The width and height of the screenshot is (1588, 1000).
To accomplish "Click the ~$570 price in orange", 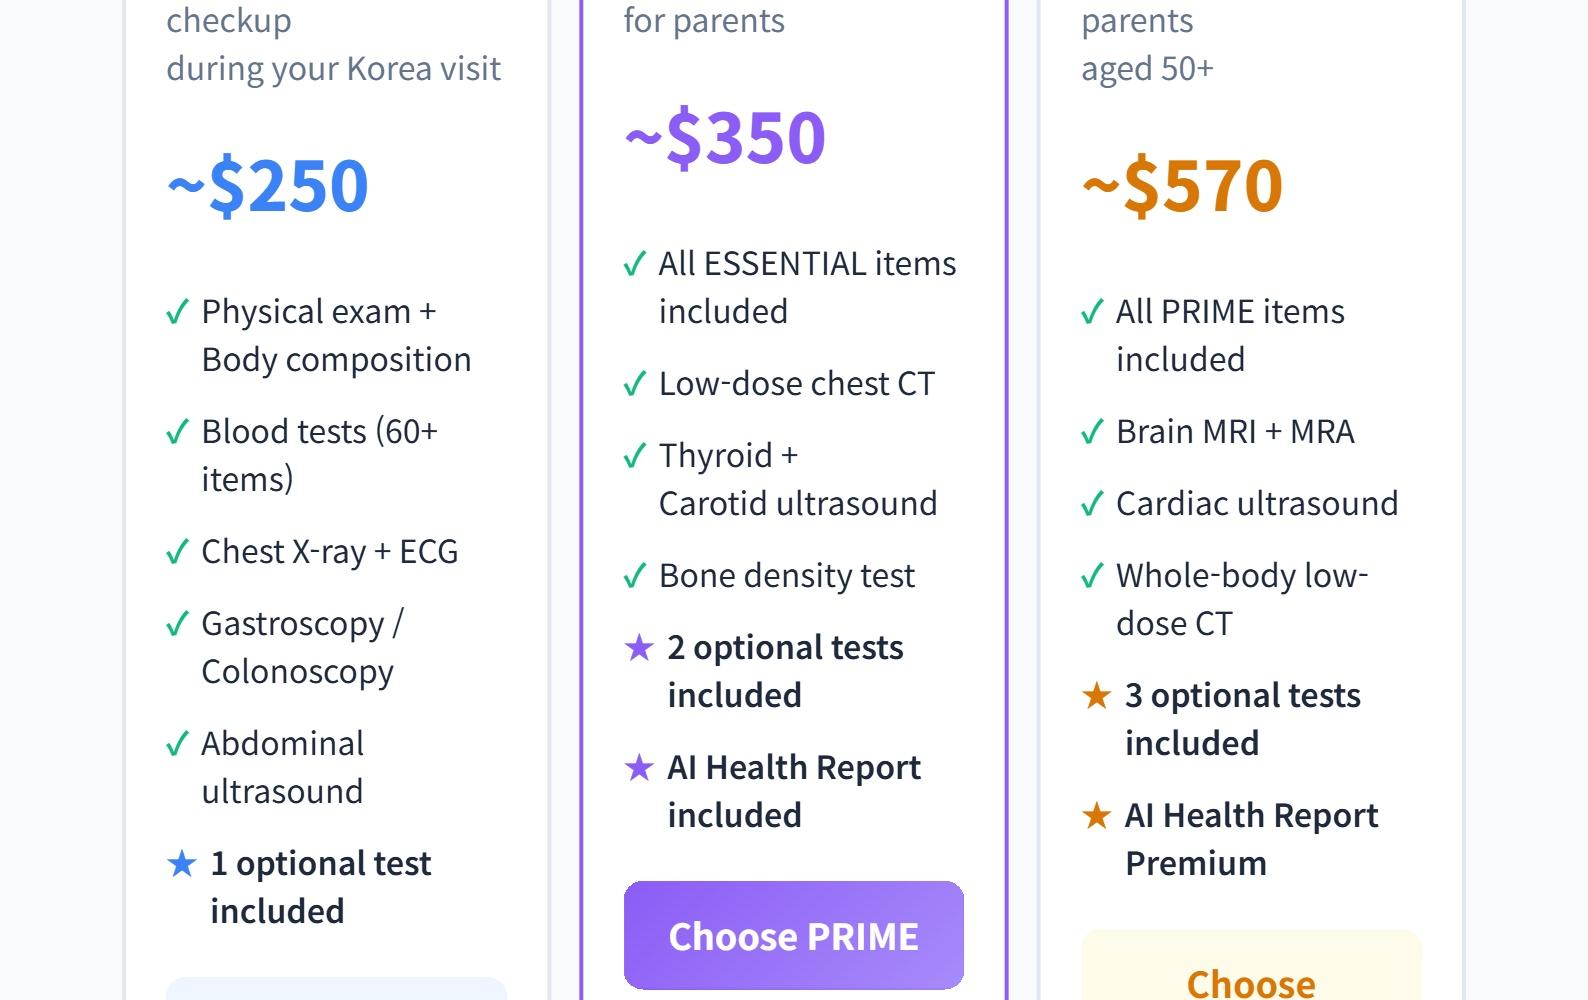I will coord(1182,186).
